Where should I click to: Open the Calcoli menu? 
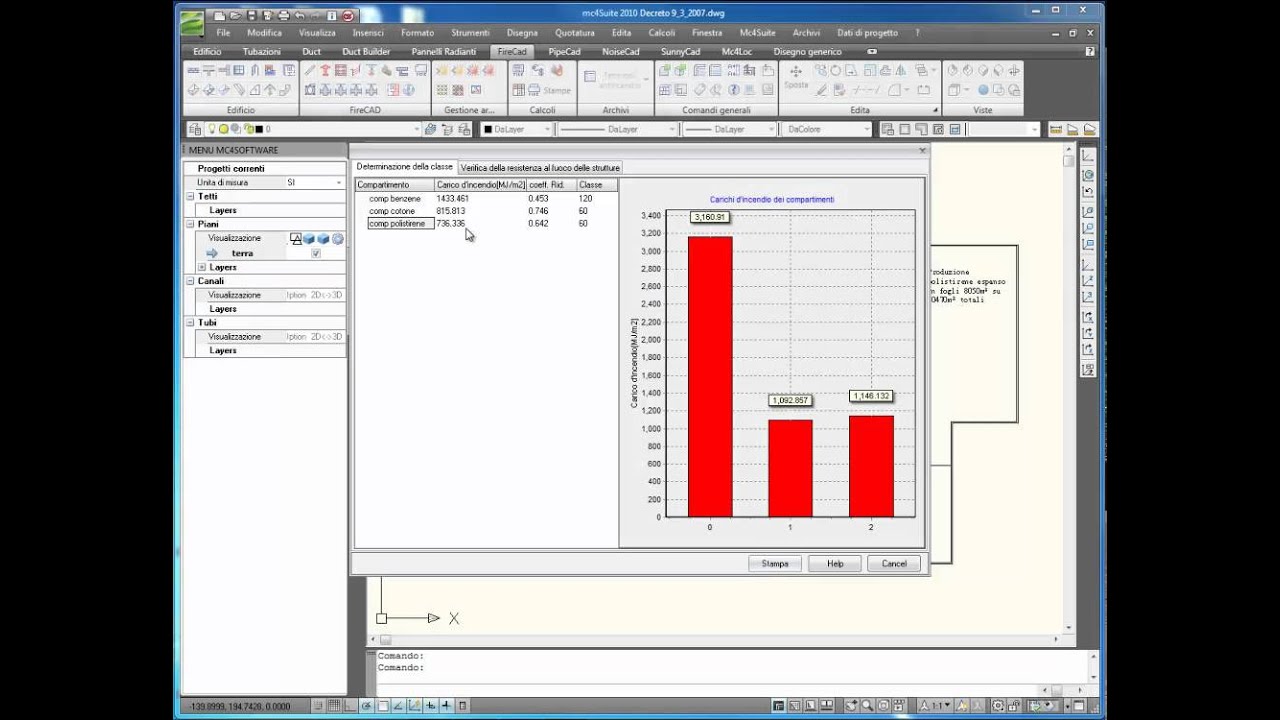[x=662, y=33]
